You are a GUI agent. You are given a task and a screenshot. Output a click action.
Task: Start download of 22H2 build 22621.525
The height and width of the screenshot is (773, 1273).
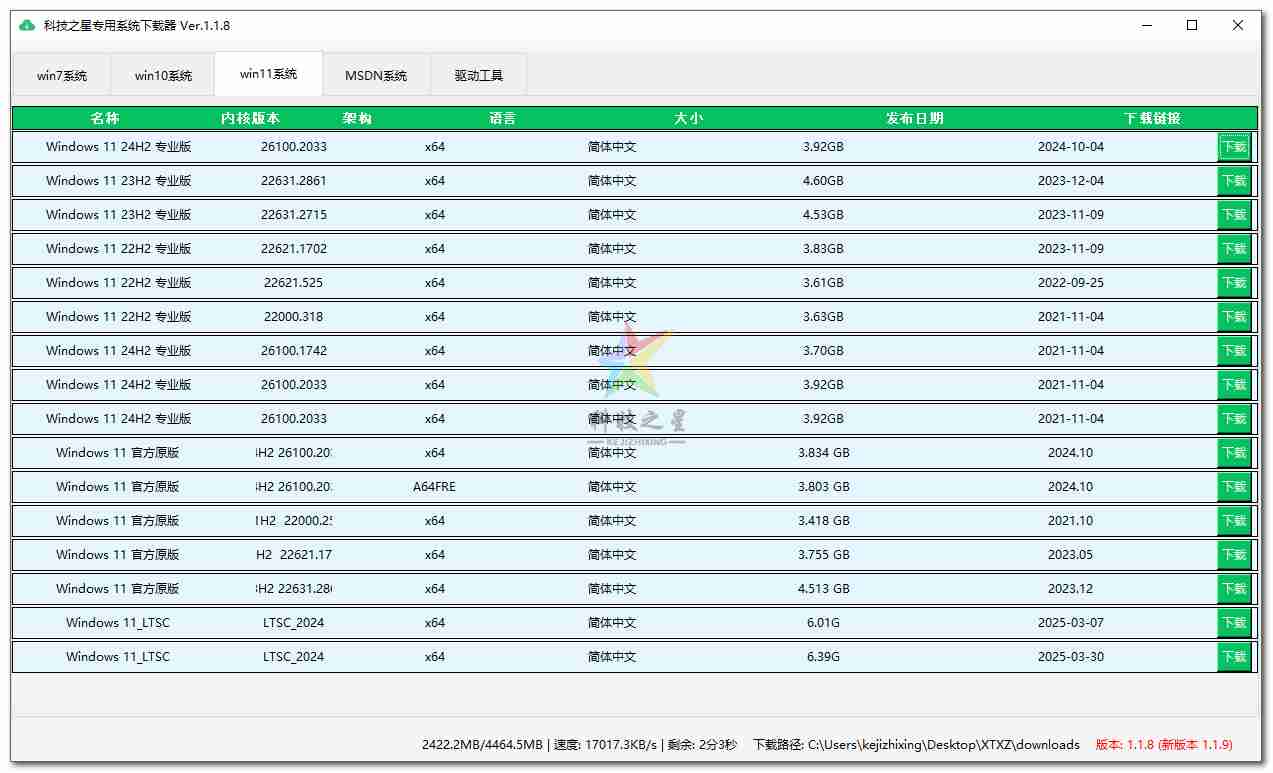[1233, 283]
